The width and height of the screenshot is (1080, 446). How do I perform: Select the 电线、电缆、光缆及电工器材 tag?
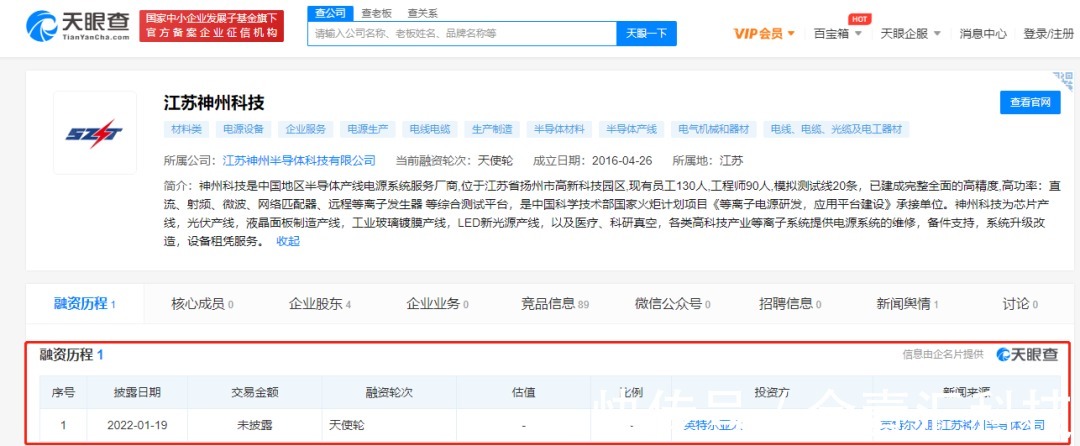(x=835, y=129)
